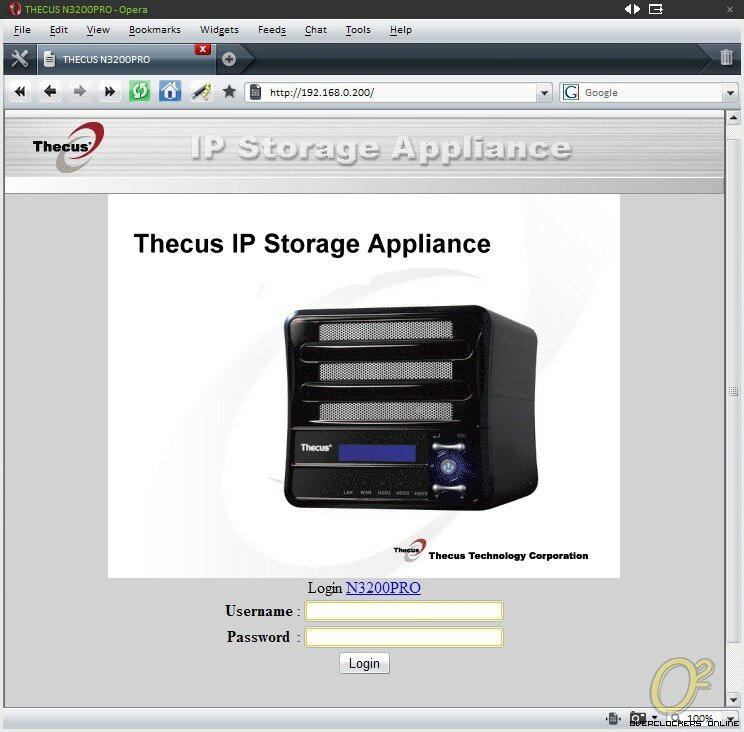744x732 pixels.
Task: Open the Opera panels wrench icon
Action: [x=19, y=59]
